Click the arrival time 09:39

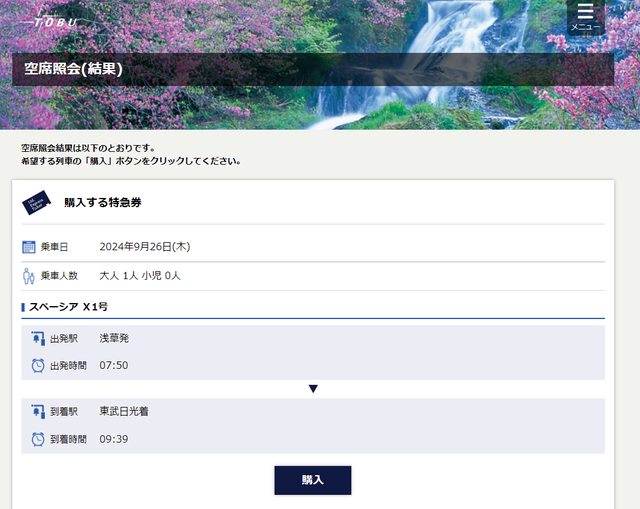[x=114, y=439]
